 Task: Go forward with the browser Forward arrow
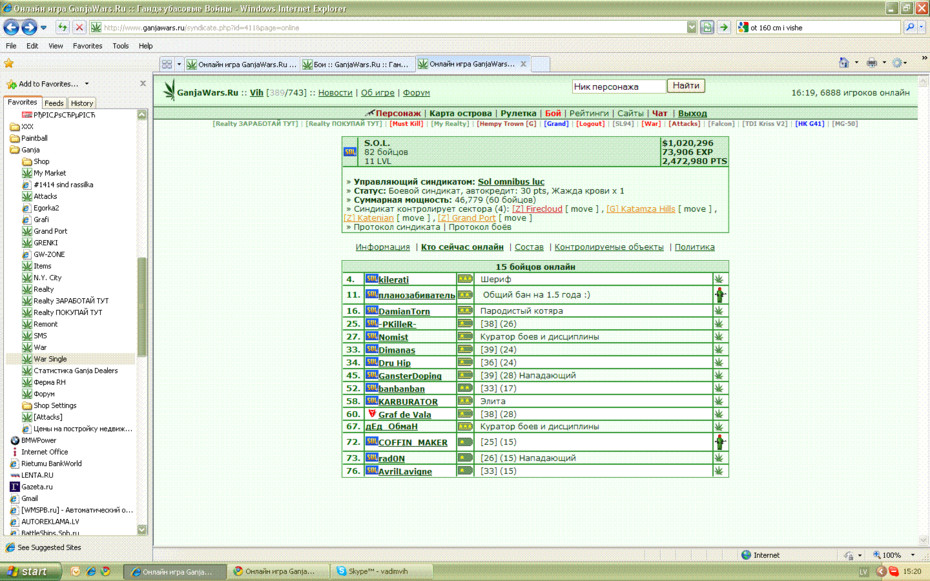pyautogui.click(x=28, y=27)
